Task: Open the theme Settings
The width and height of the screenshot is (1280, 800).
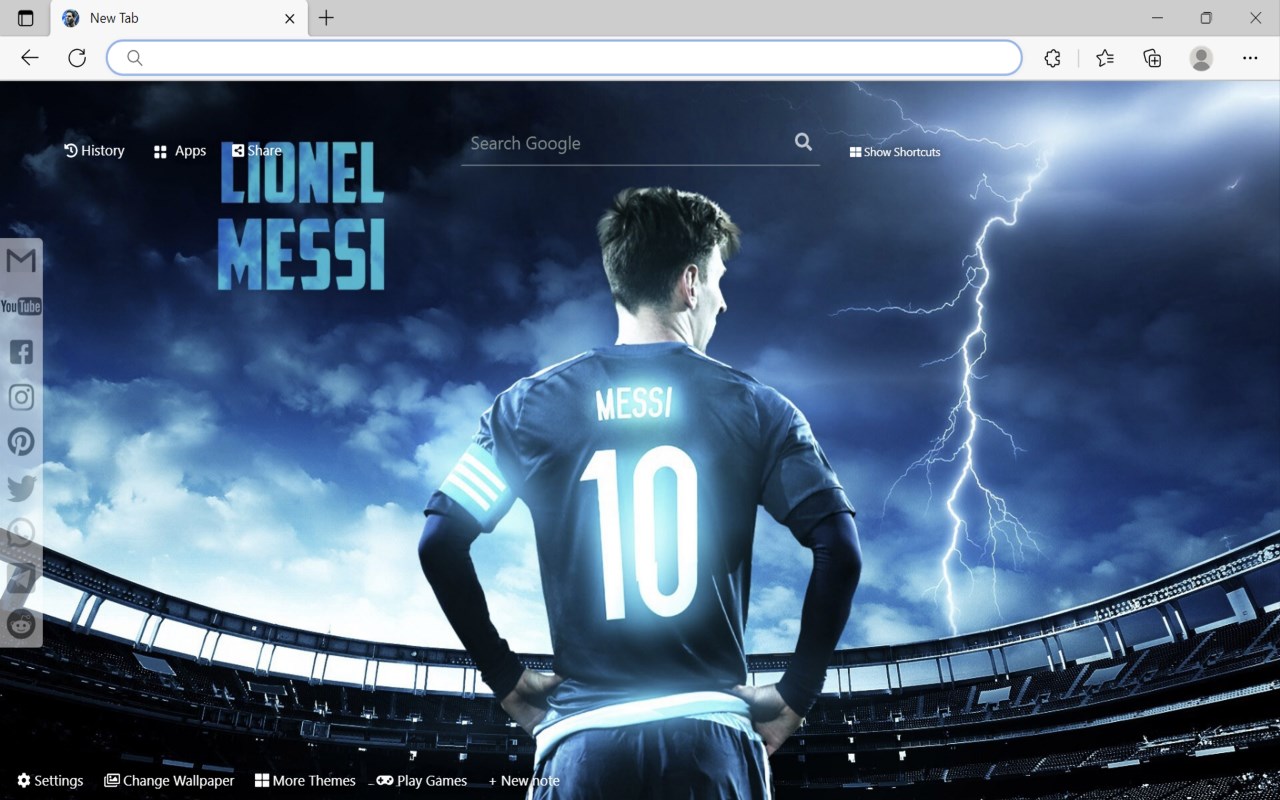Action: coord(50,781)
